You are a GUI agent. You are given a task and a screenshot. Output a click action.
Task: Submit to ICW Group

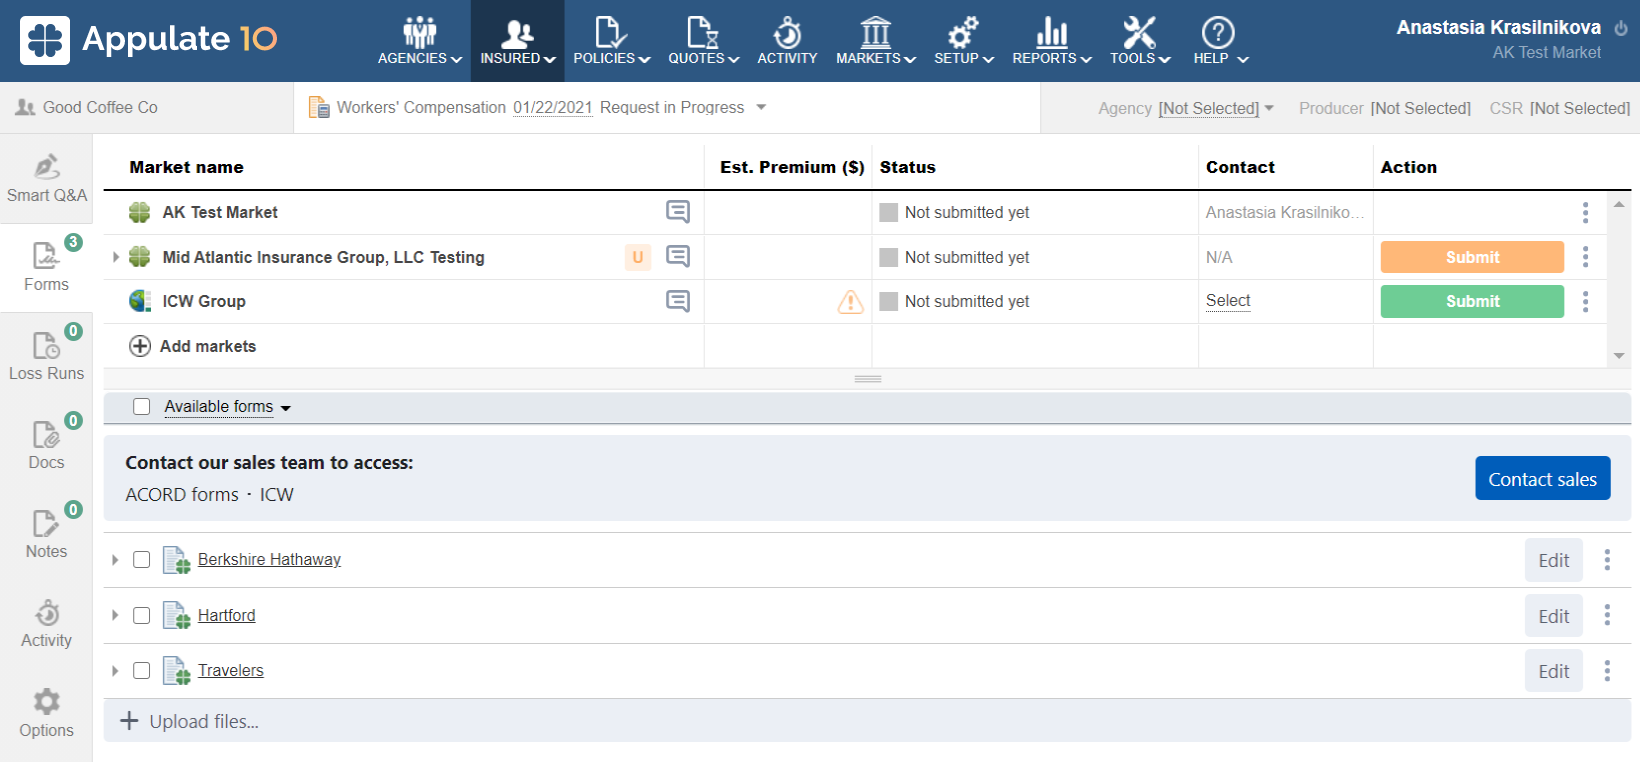coord(1472,301)
